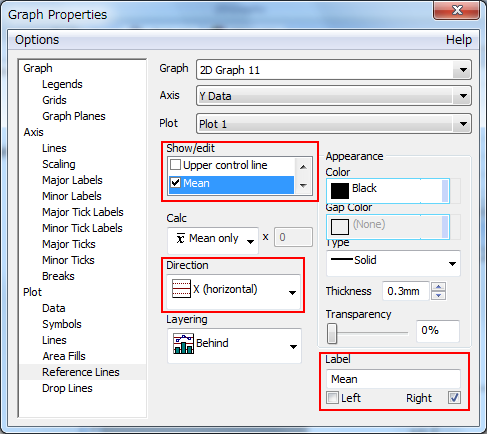This screenshot has width=487, height=434.
Task: Open the Options menu
Action: pos(37,40)
